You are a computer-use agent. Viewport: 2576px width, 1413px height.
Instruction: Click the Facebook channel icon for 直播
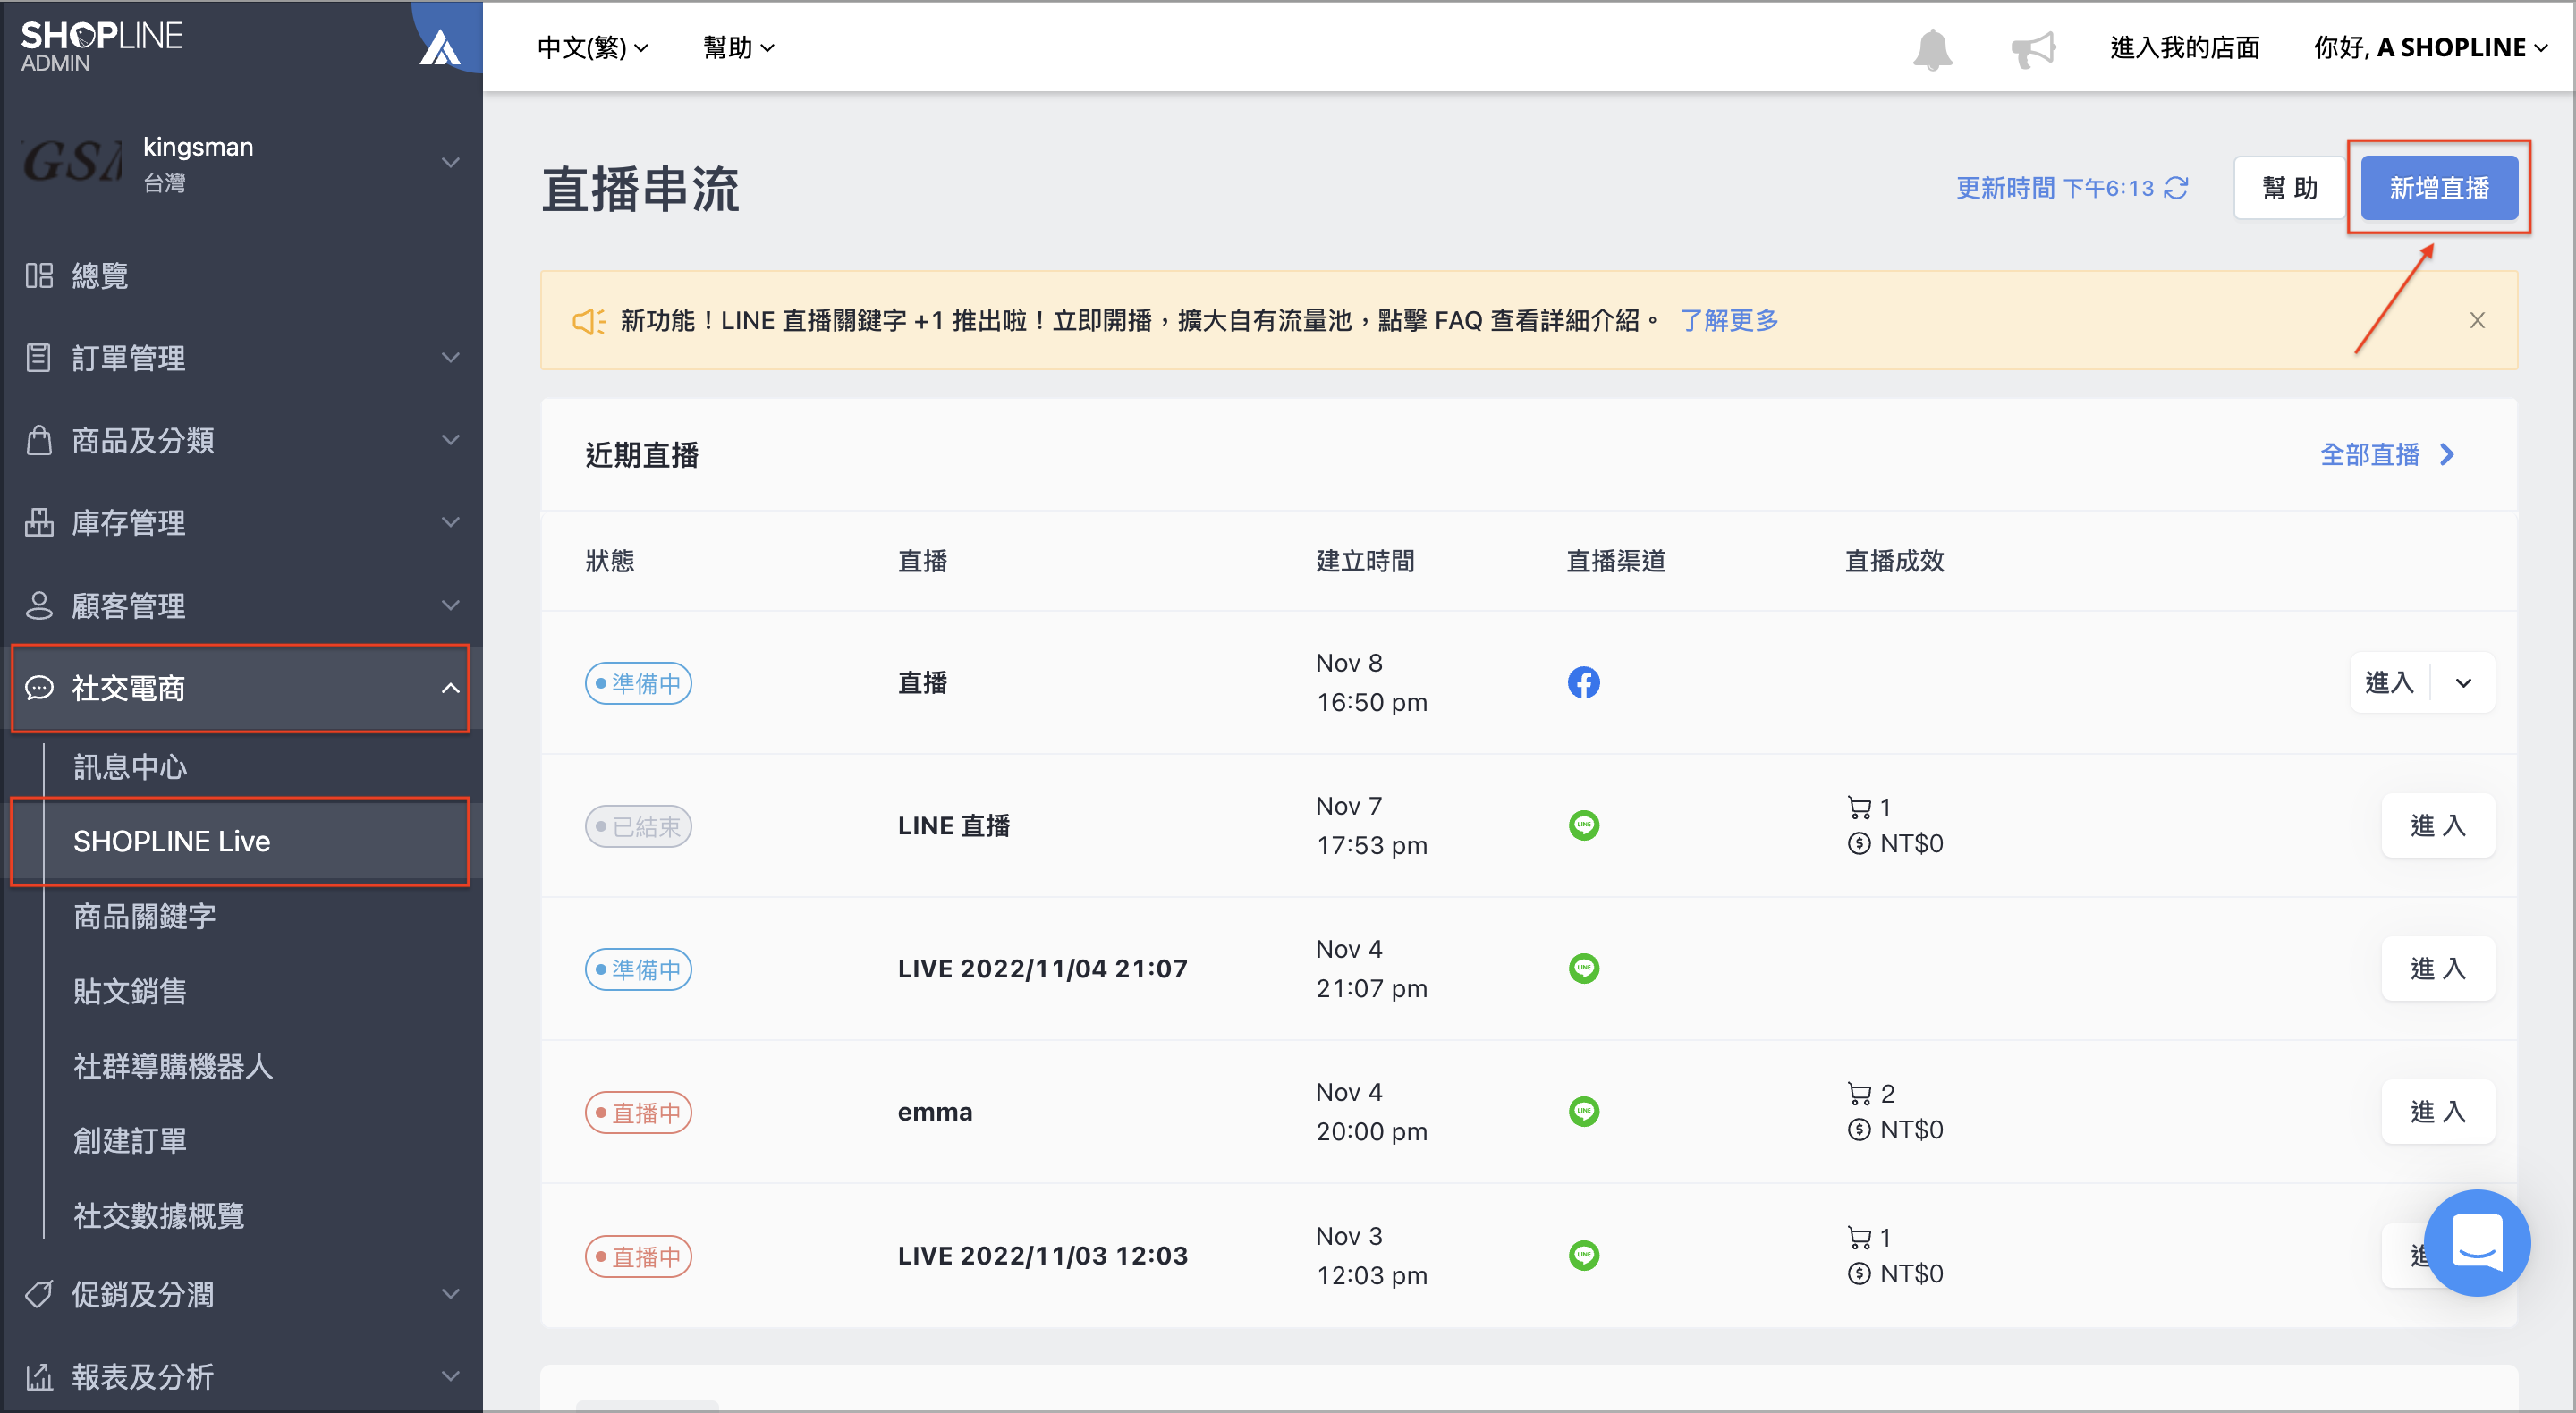tap(1583, 682)
